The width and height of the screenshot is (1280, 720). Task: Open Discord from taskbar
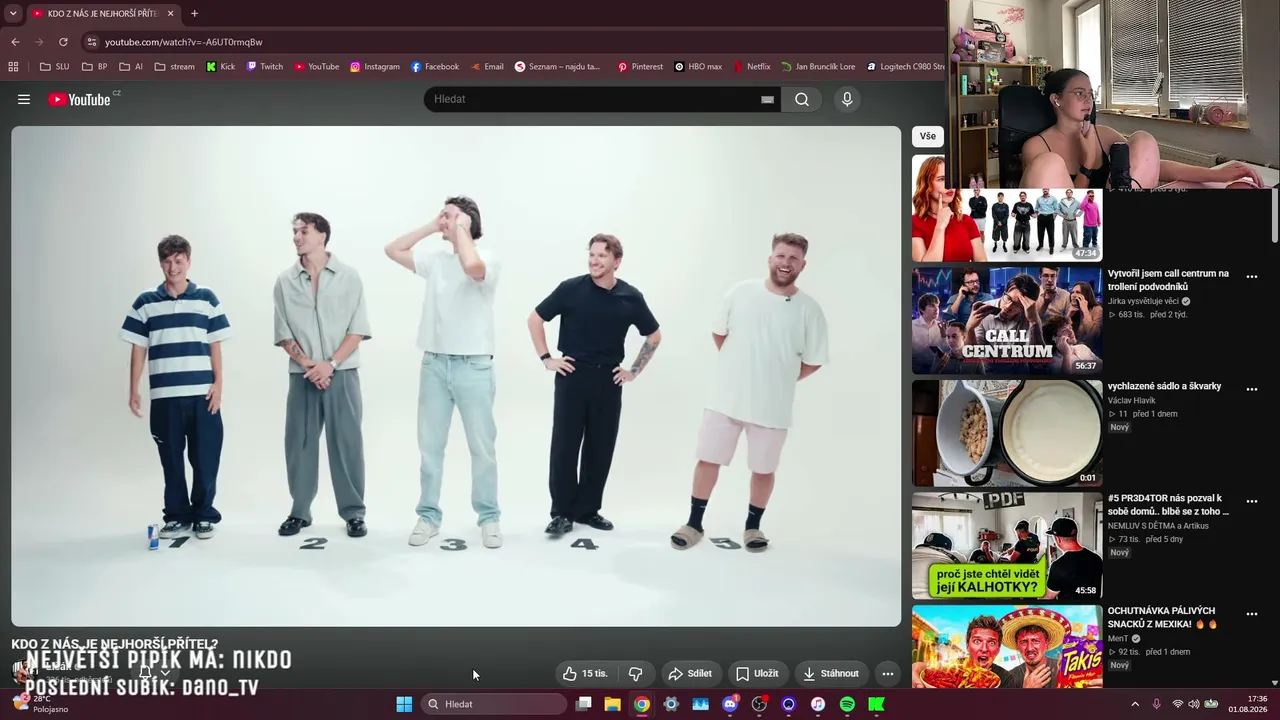pos(730,704)
